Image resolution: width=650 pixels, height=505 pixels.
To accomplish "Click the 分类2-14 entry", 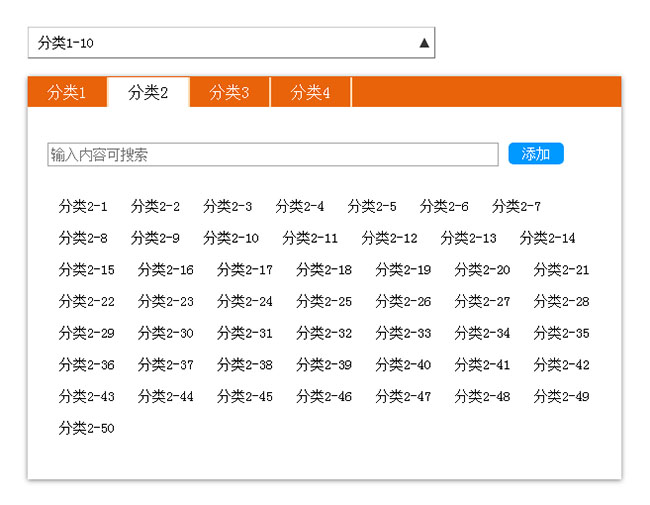I will [x=547, y=238].
